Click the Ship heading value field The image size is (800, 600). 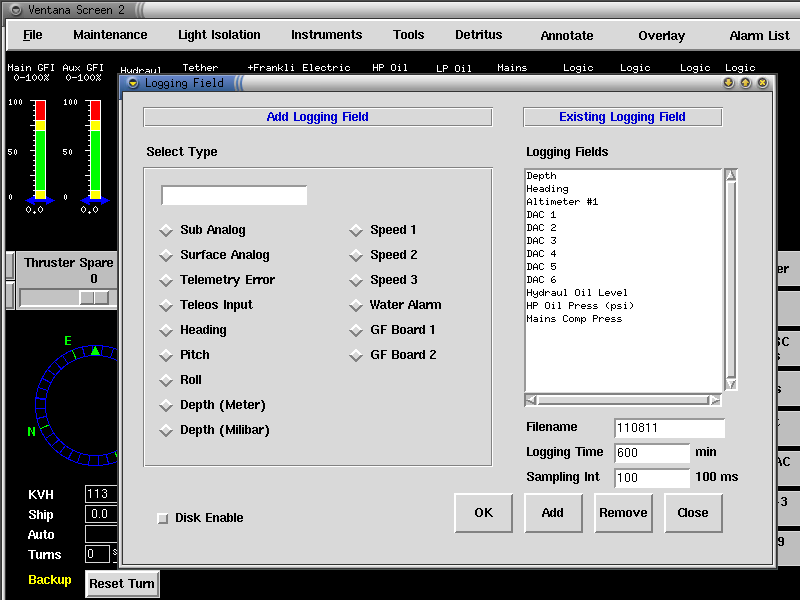[101, 514]
